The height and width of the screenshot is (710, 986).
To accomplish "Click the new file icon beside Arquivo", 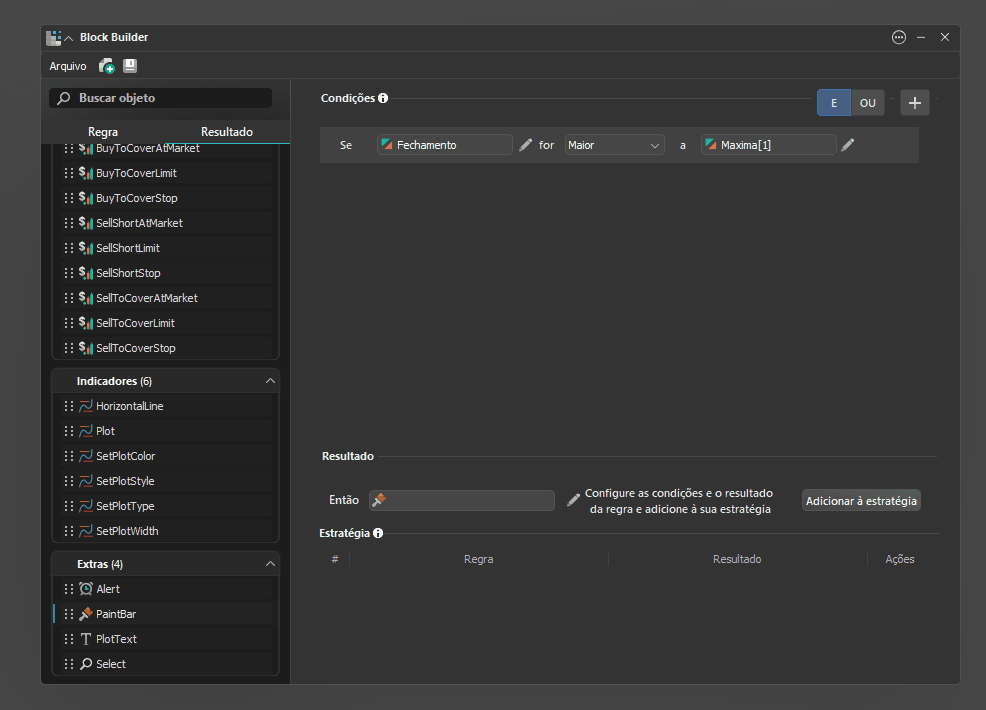I will pyautogui.click(x=106, y=66).
